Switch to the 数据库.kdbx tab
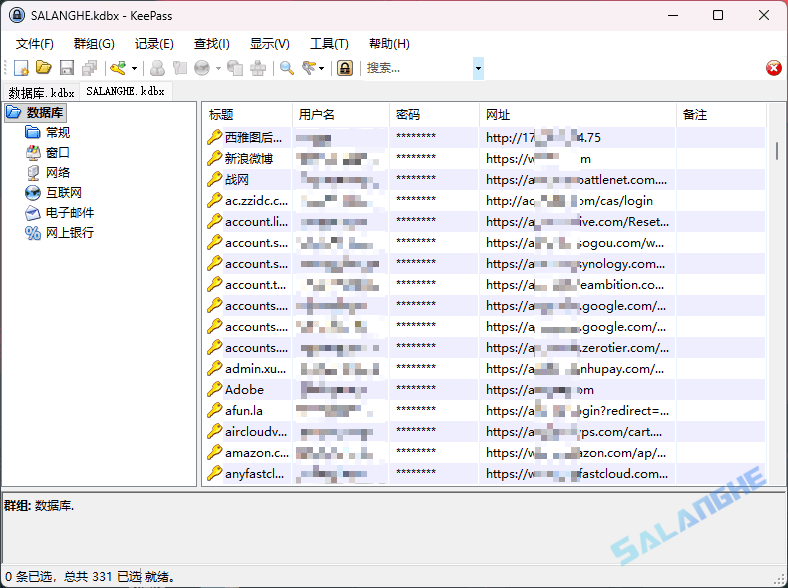The image size is (788, 588). click(x=41, y=92)
